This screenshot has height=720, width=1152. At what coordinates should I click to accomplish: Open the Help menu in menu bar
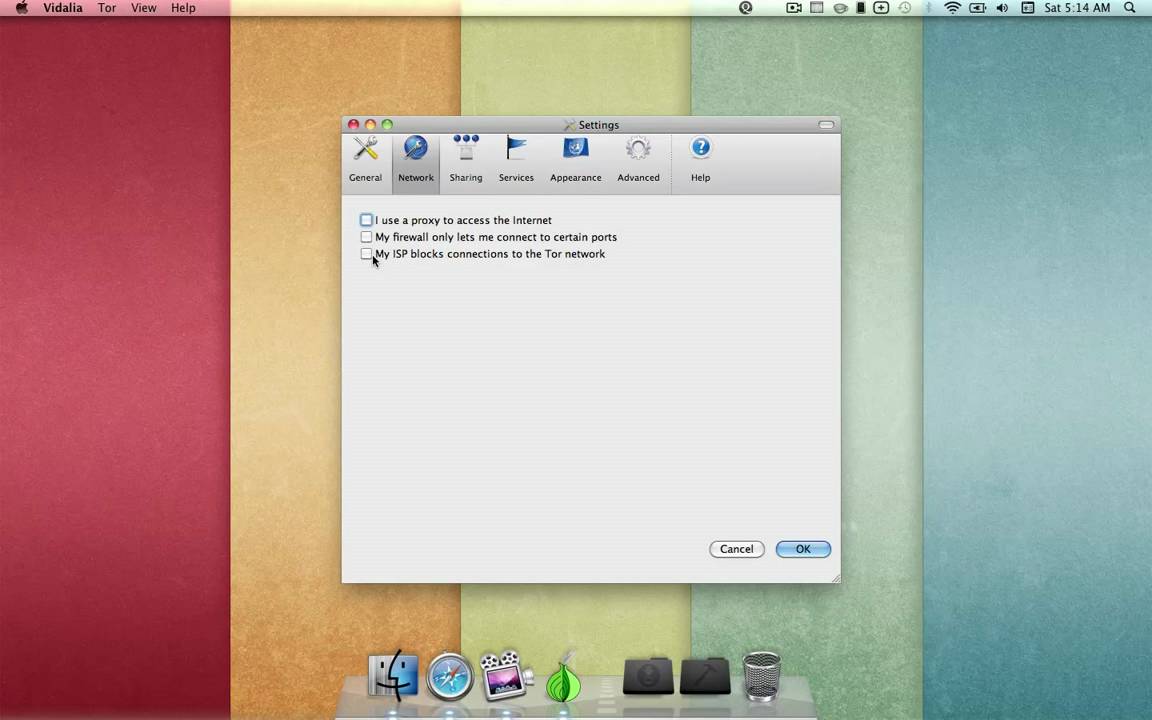[183, 8]
